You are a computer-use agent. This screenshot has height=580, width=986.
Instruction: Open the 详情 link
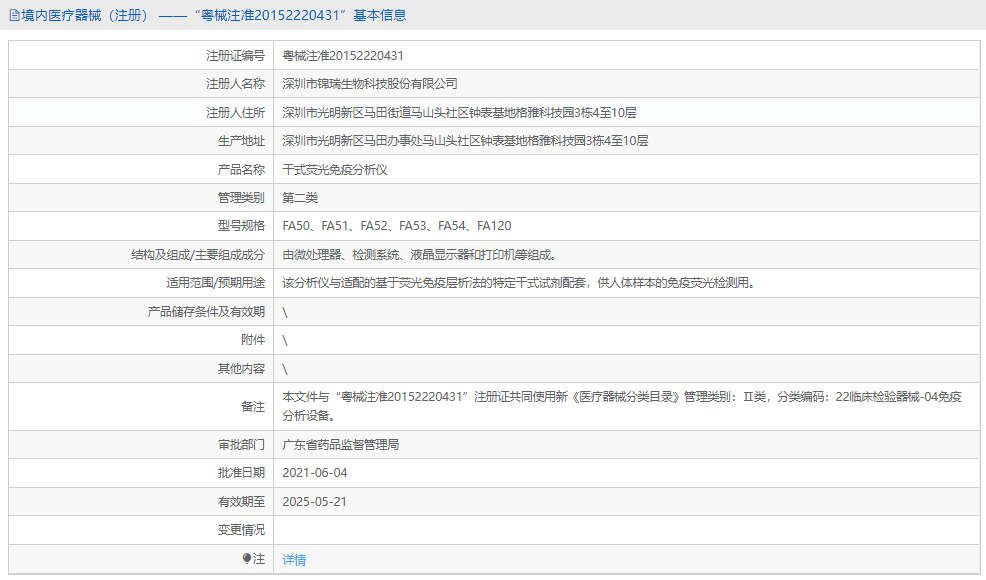coord(292,560)
